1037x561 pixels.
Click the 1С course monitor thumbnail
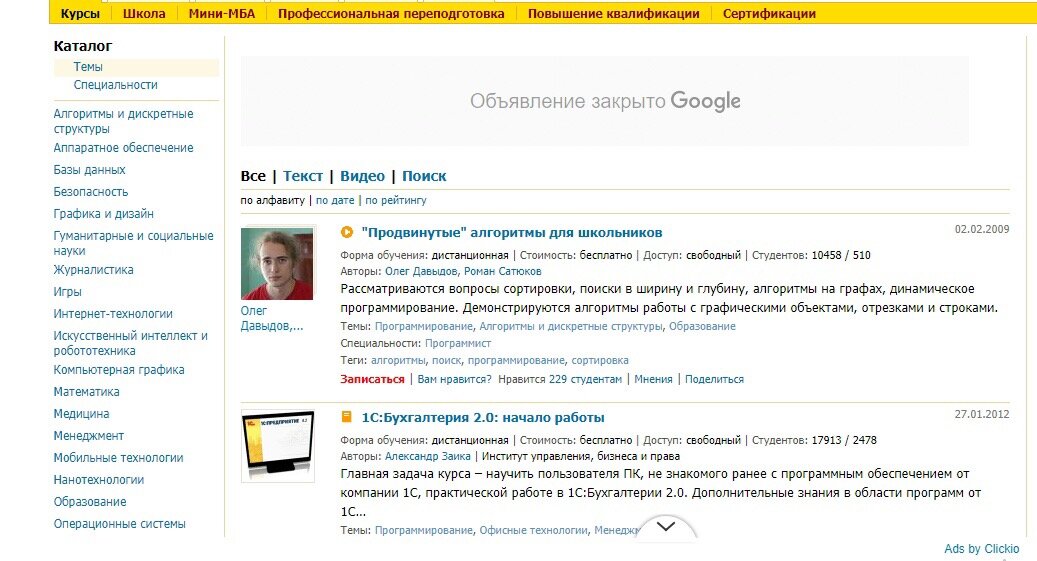pyautogui.click(x=278, y=446)
